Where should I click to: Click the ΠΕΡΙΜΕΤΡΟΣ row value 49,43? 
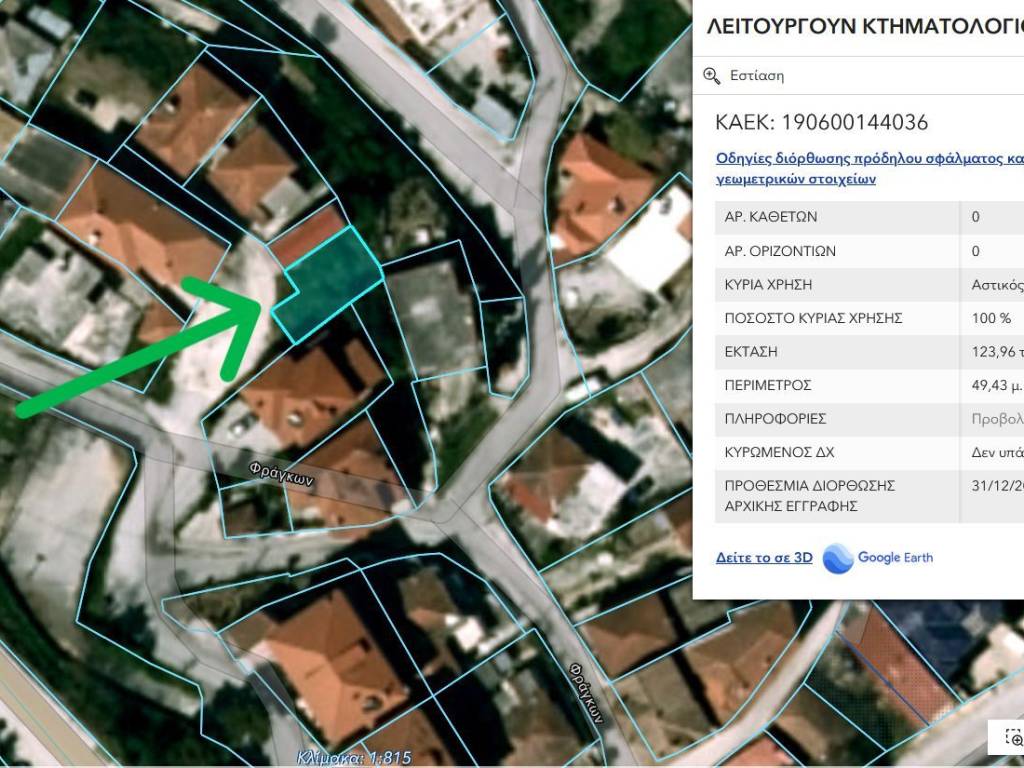996,385
